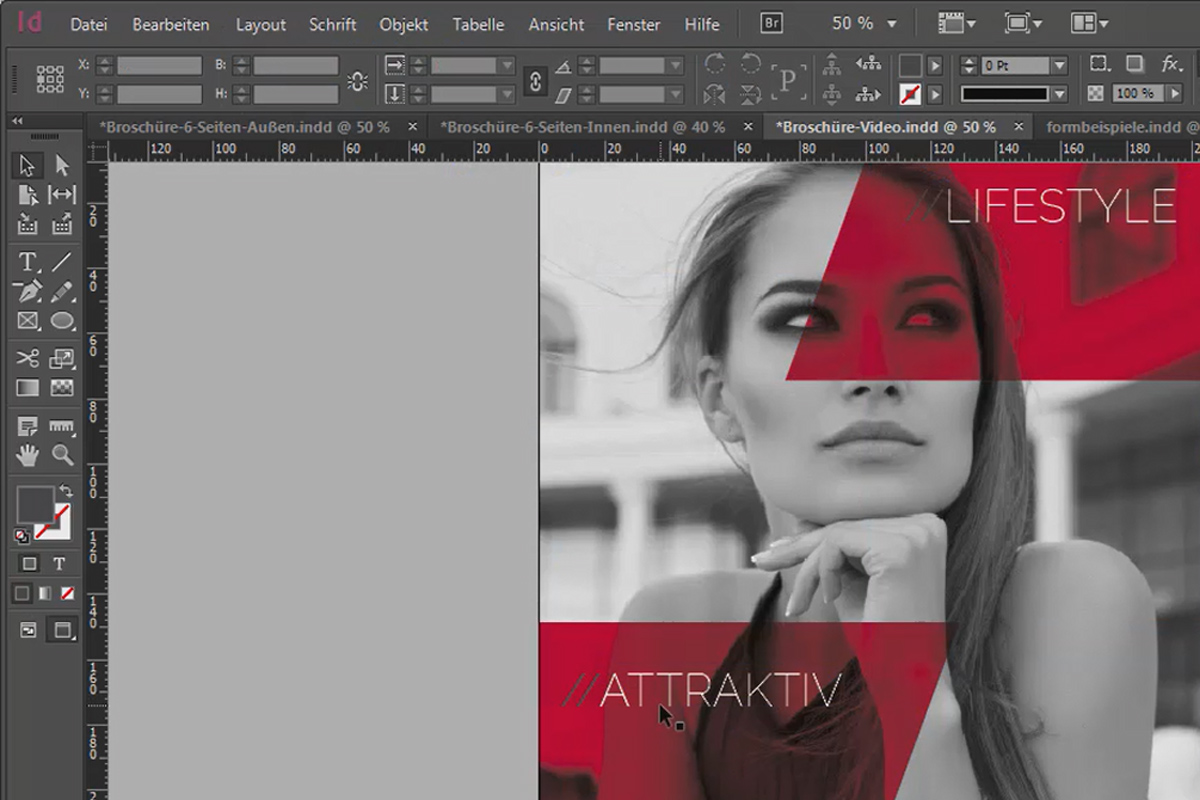Select the Rectangle Frame tool

pos(28,321)
